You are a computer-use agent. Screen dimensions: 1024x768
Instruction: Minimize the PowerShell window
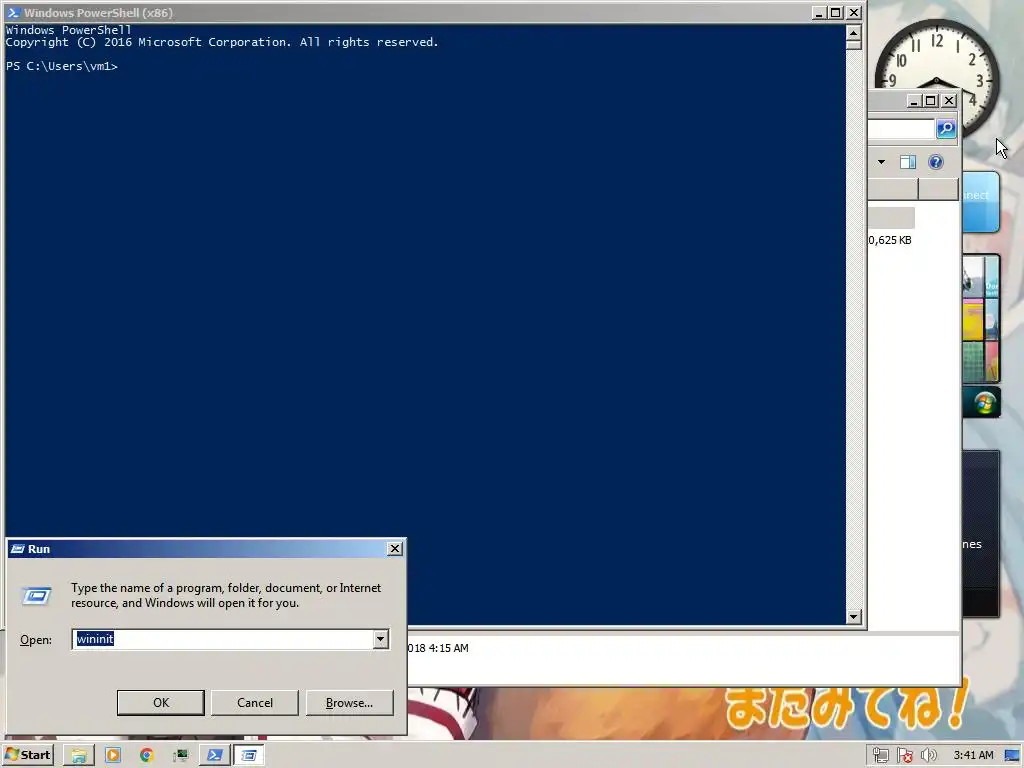(819, 12)
